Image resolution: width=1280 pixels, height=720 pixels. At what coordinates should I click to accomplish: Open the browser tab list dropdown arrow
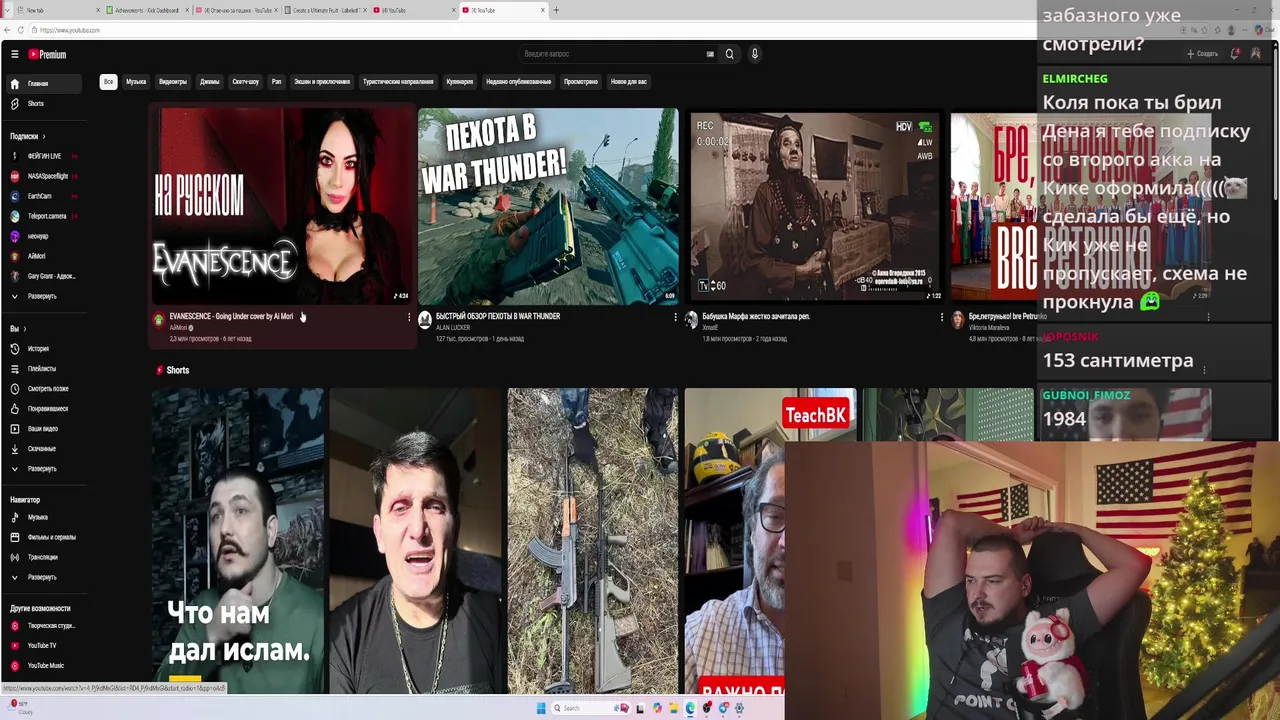(x=8, y=10)
